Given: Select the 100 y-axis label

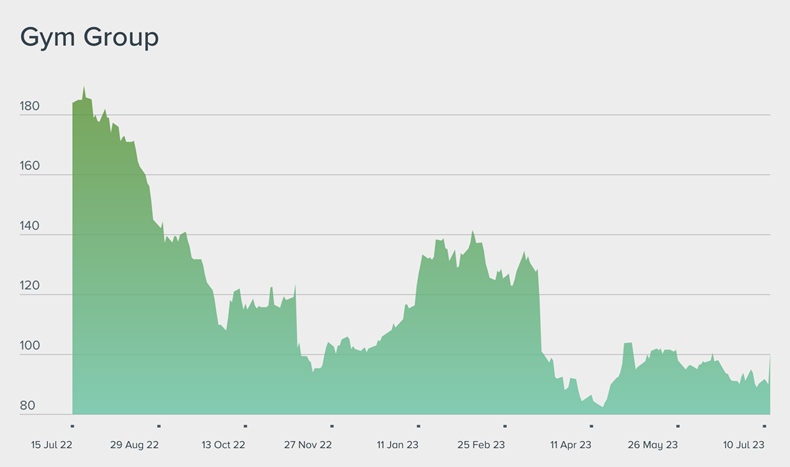Looking at the screenshot, I should click(x=30, y=346).
